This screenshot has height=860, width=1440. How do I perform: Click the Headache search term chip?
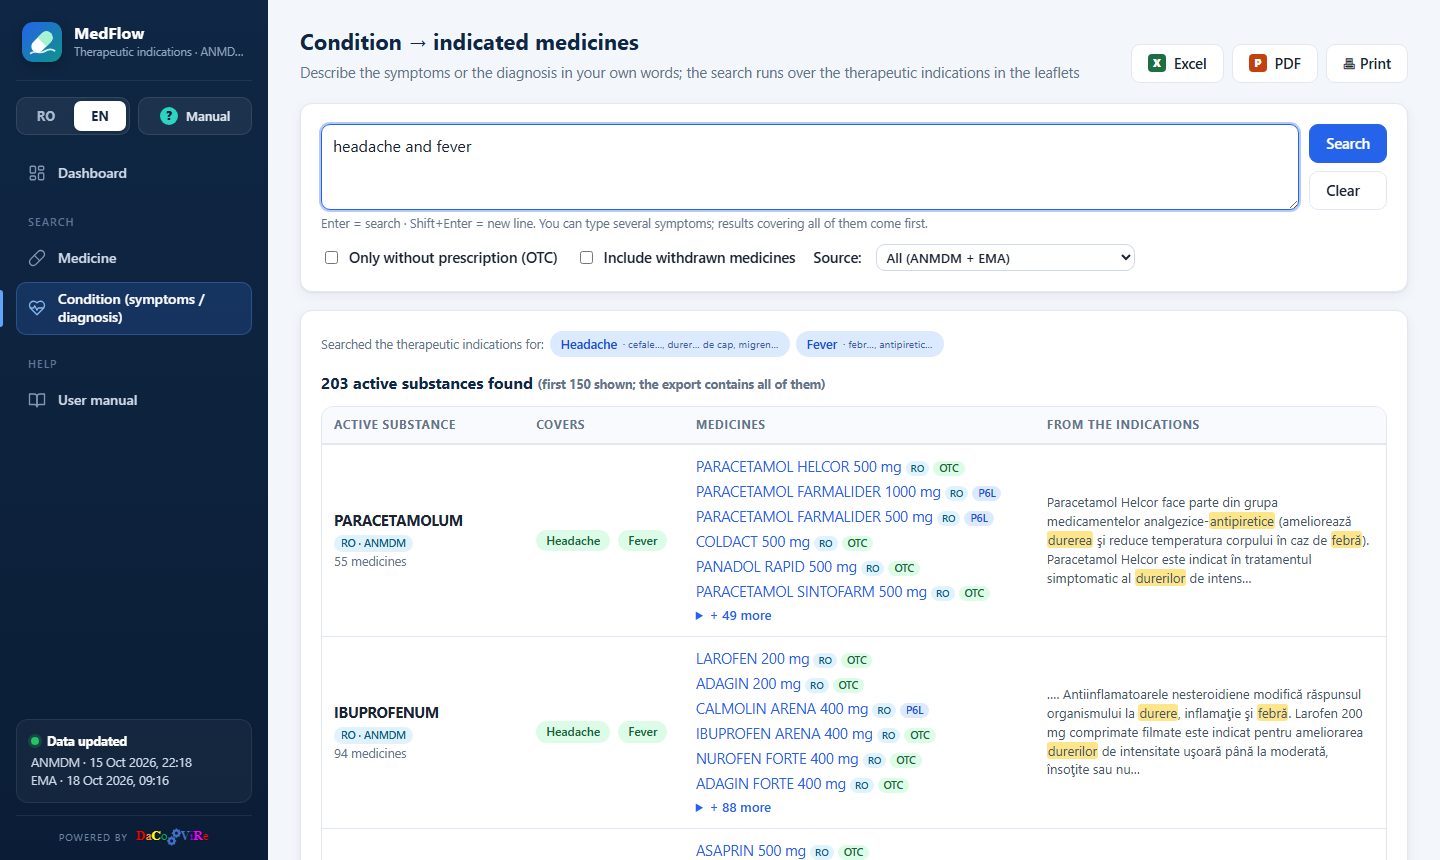[670, 345]
